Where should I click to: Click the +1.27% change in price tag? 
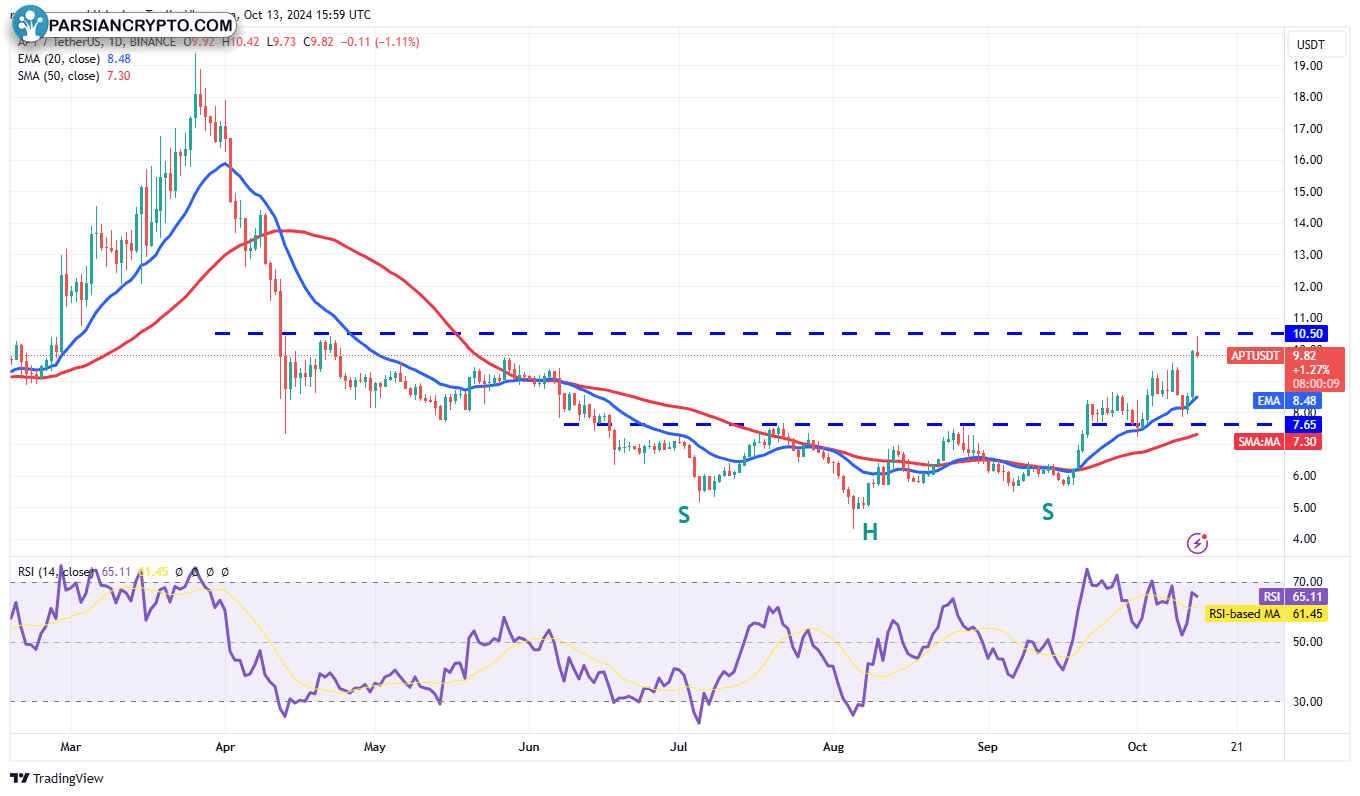coord(1309,370)
